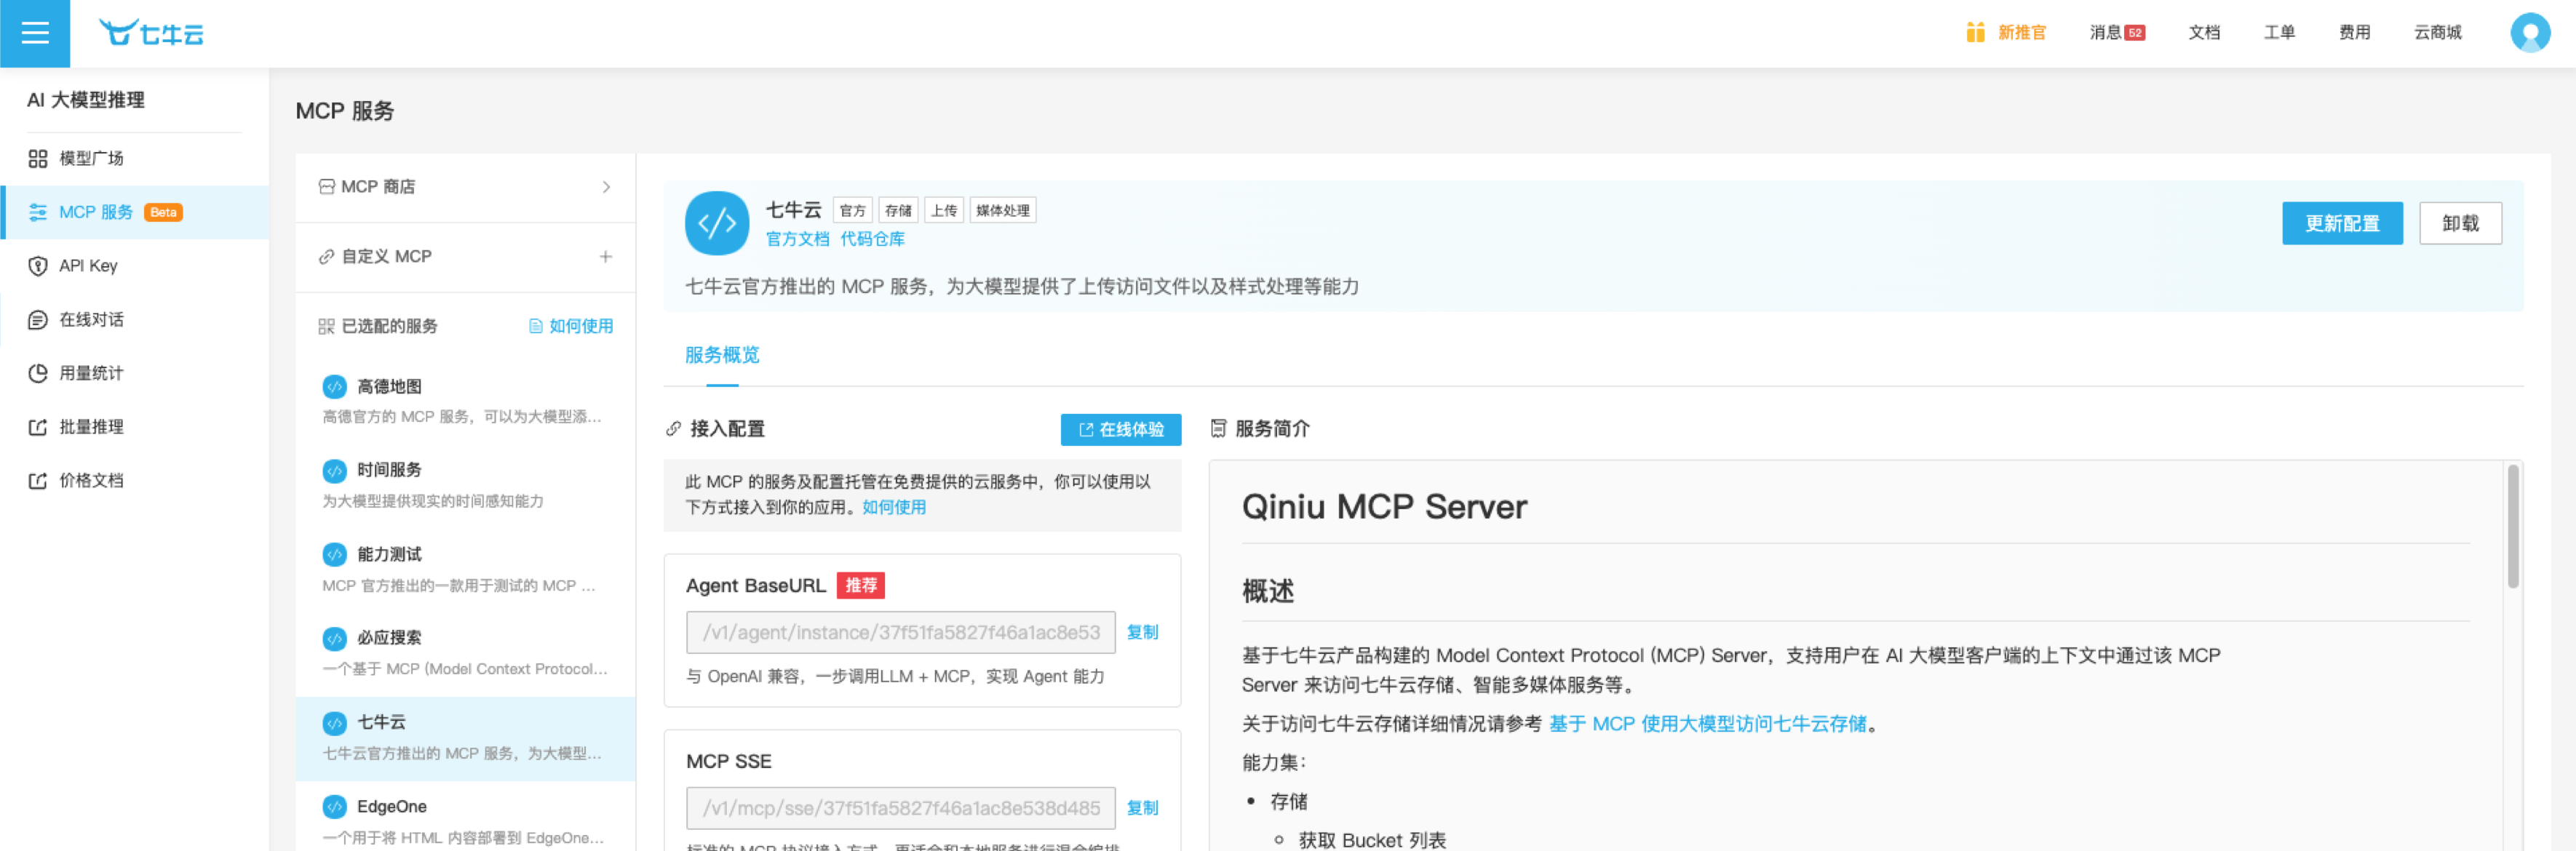
Task: Click the gift icon next to 新推官
Action: (x=1974, y=32)
